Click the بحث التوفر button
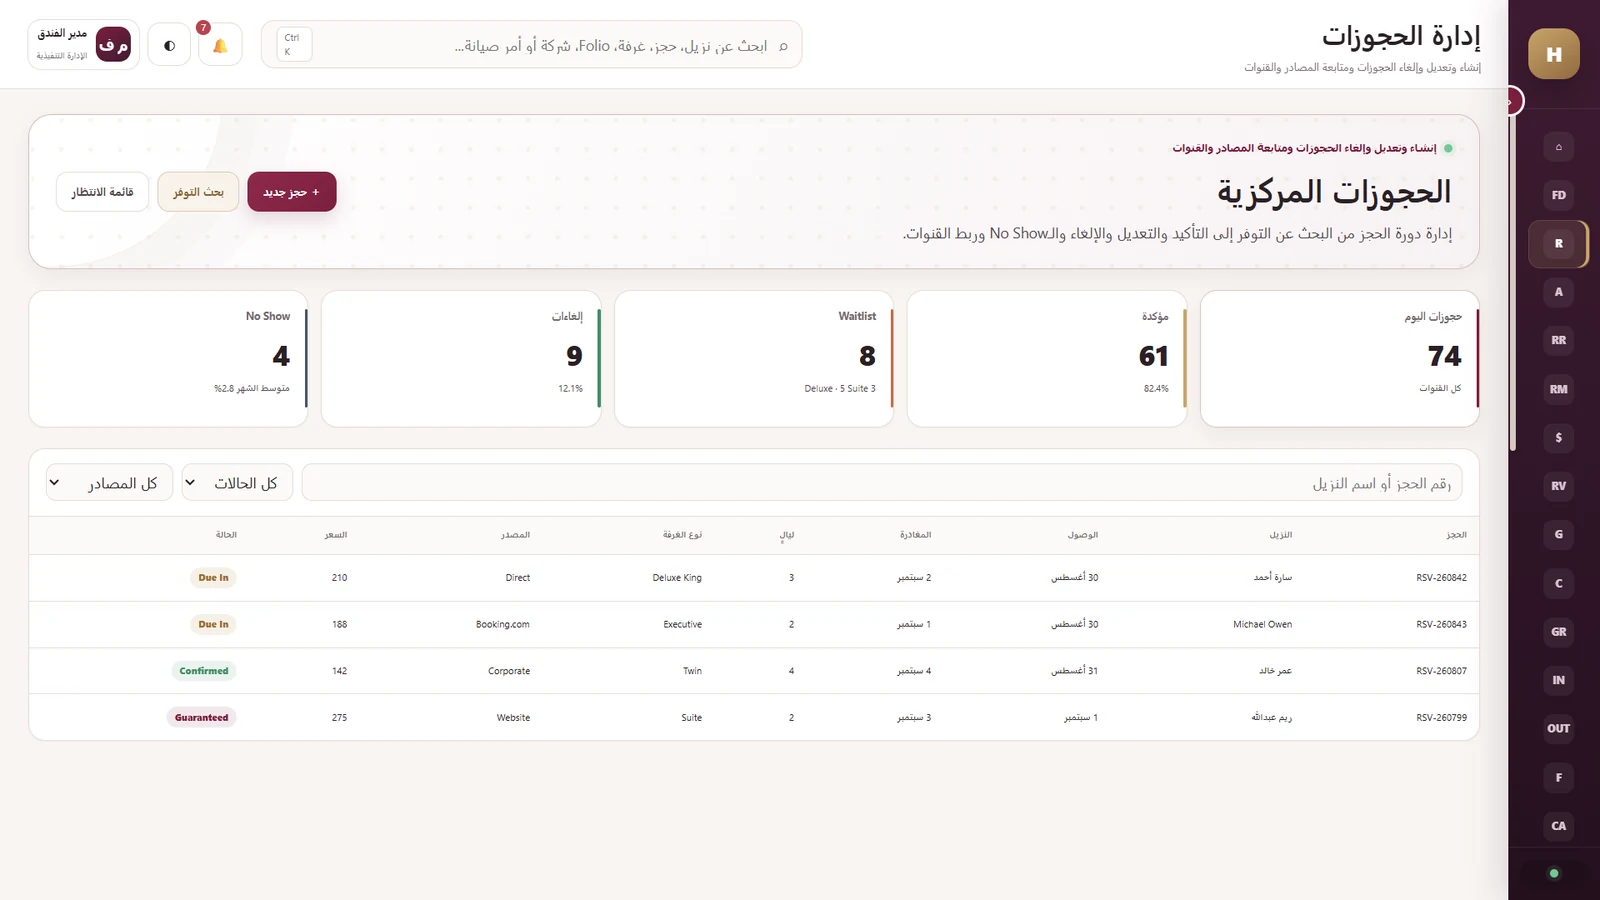This screenshot has width=1600, height=900. [x=198, y=192]
